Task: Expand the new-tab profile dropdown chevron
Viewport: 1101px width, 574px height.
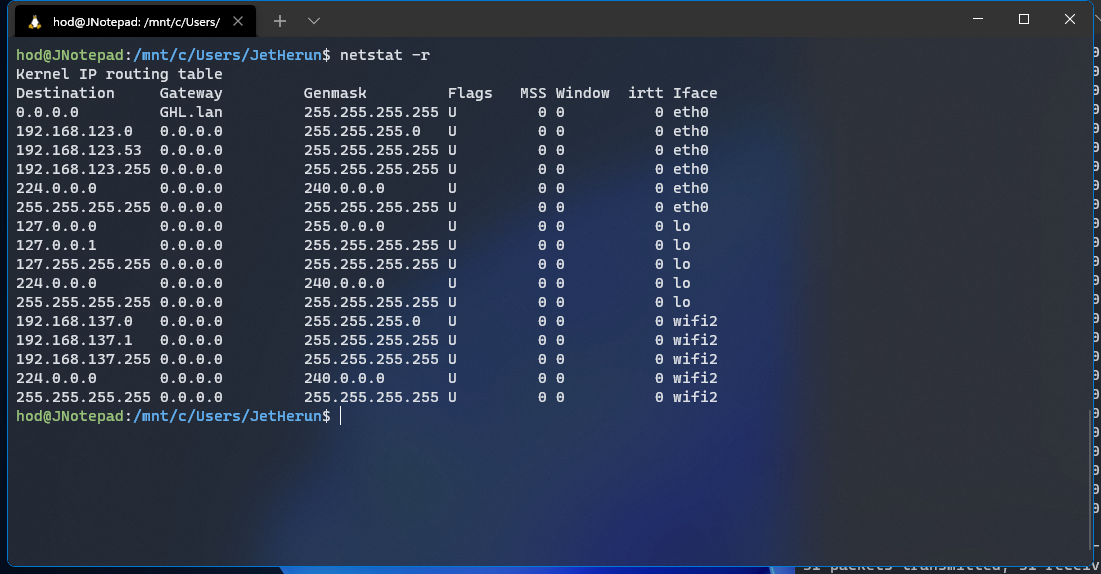Action: click(314, 21)
